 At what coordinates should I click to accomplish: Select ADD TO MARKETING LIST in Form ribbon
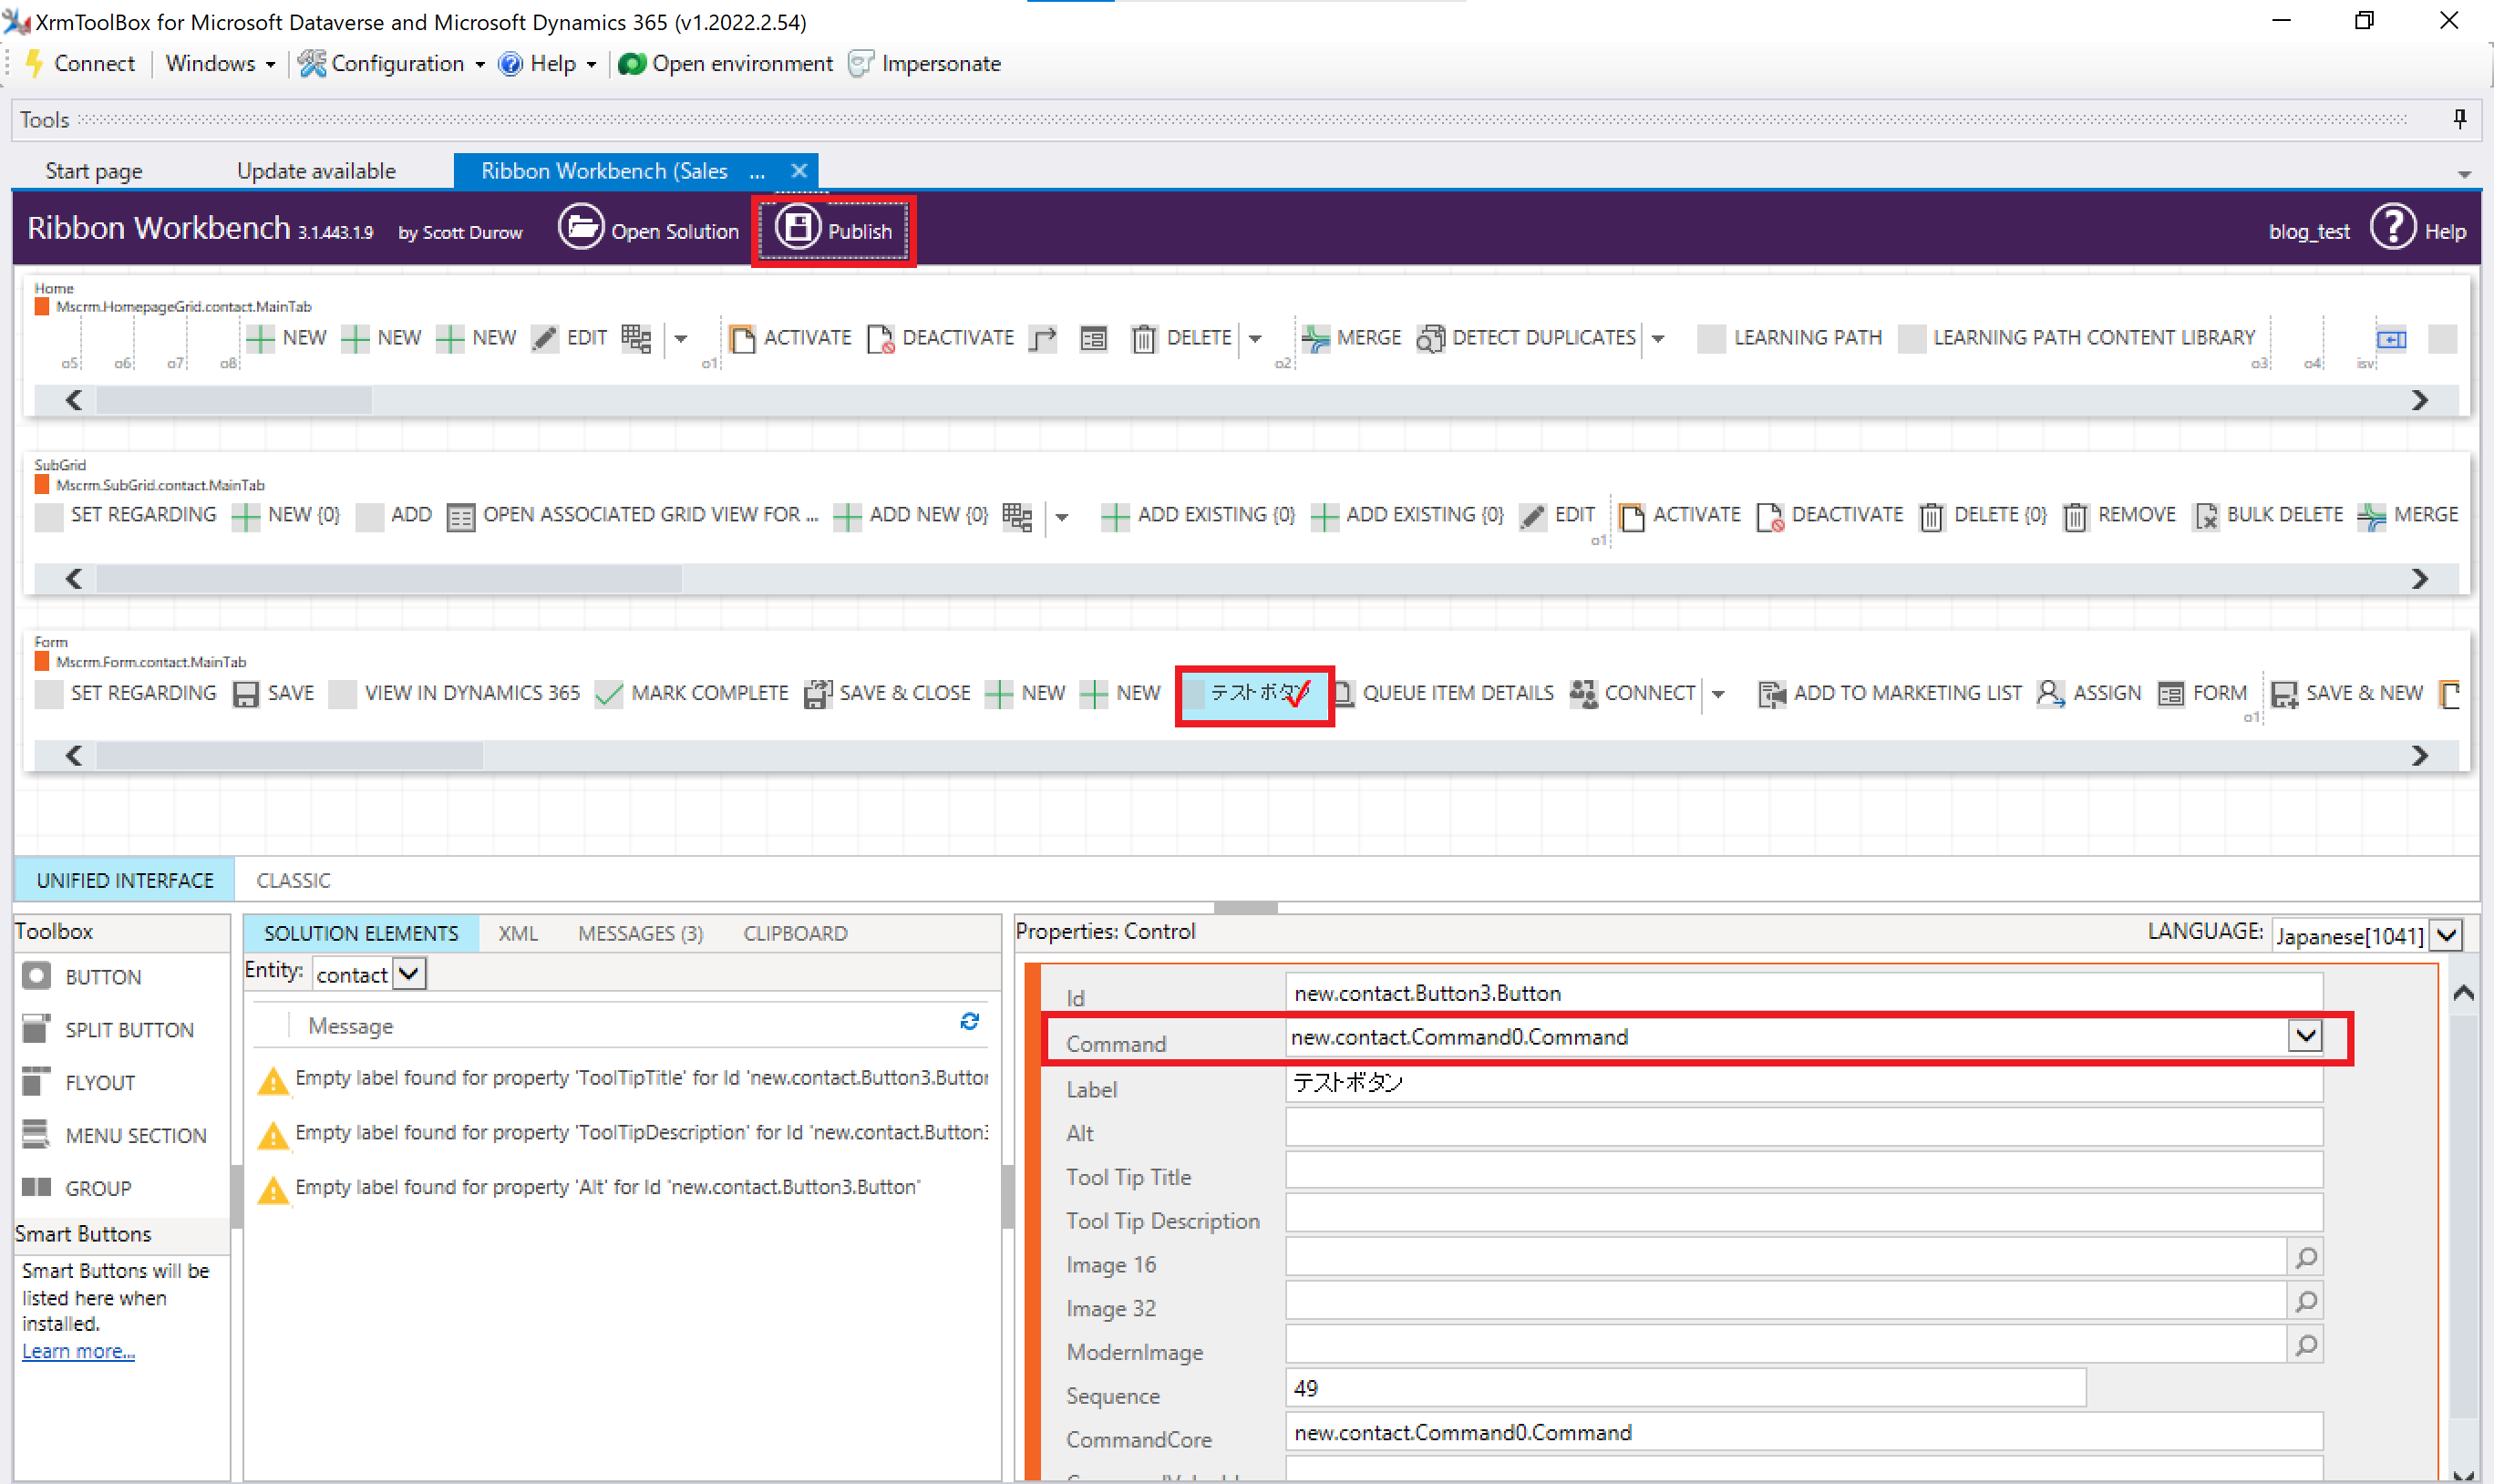1889,694
